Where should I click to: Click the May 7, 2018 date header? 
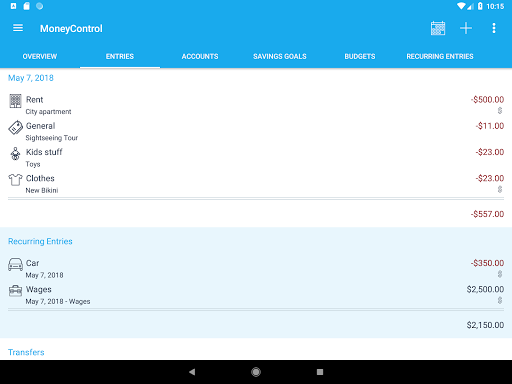31,78
